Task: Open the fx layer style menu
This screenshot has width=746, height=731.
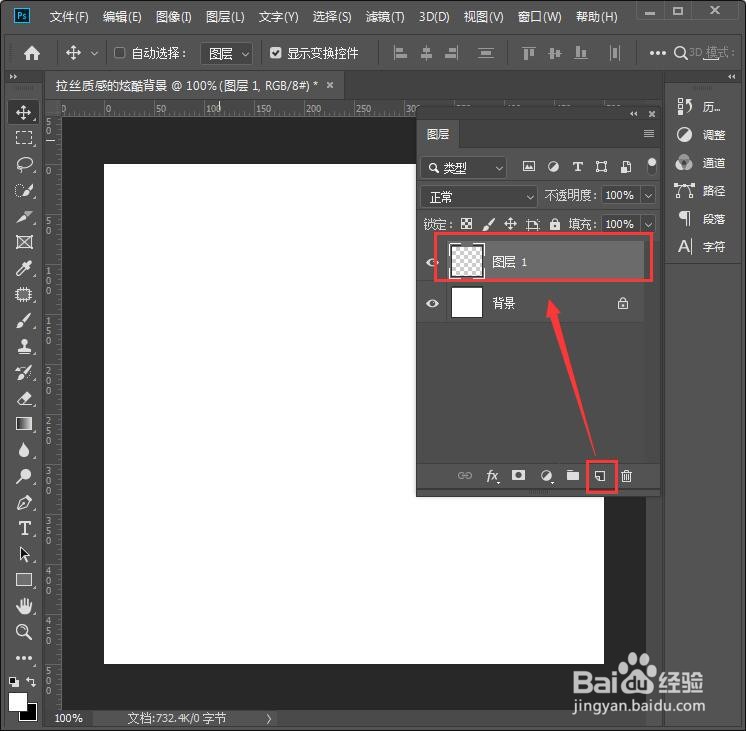Action: point(492,475)
